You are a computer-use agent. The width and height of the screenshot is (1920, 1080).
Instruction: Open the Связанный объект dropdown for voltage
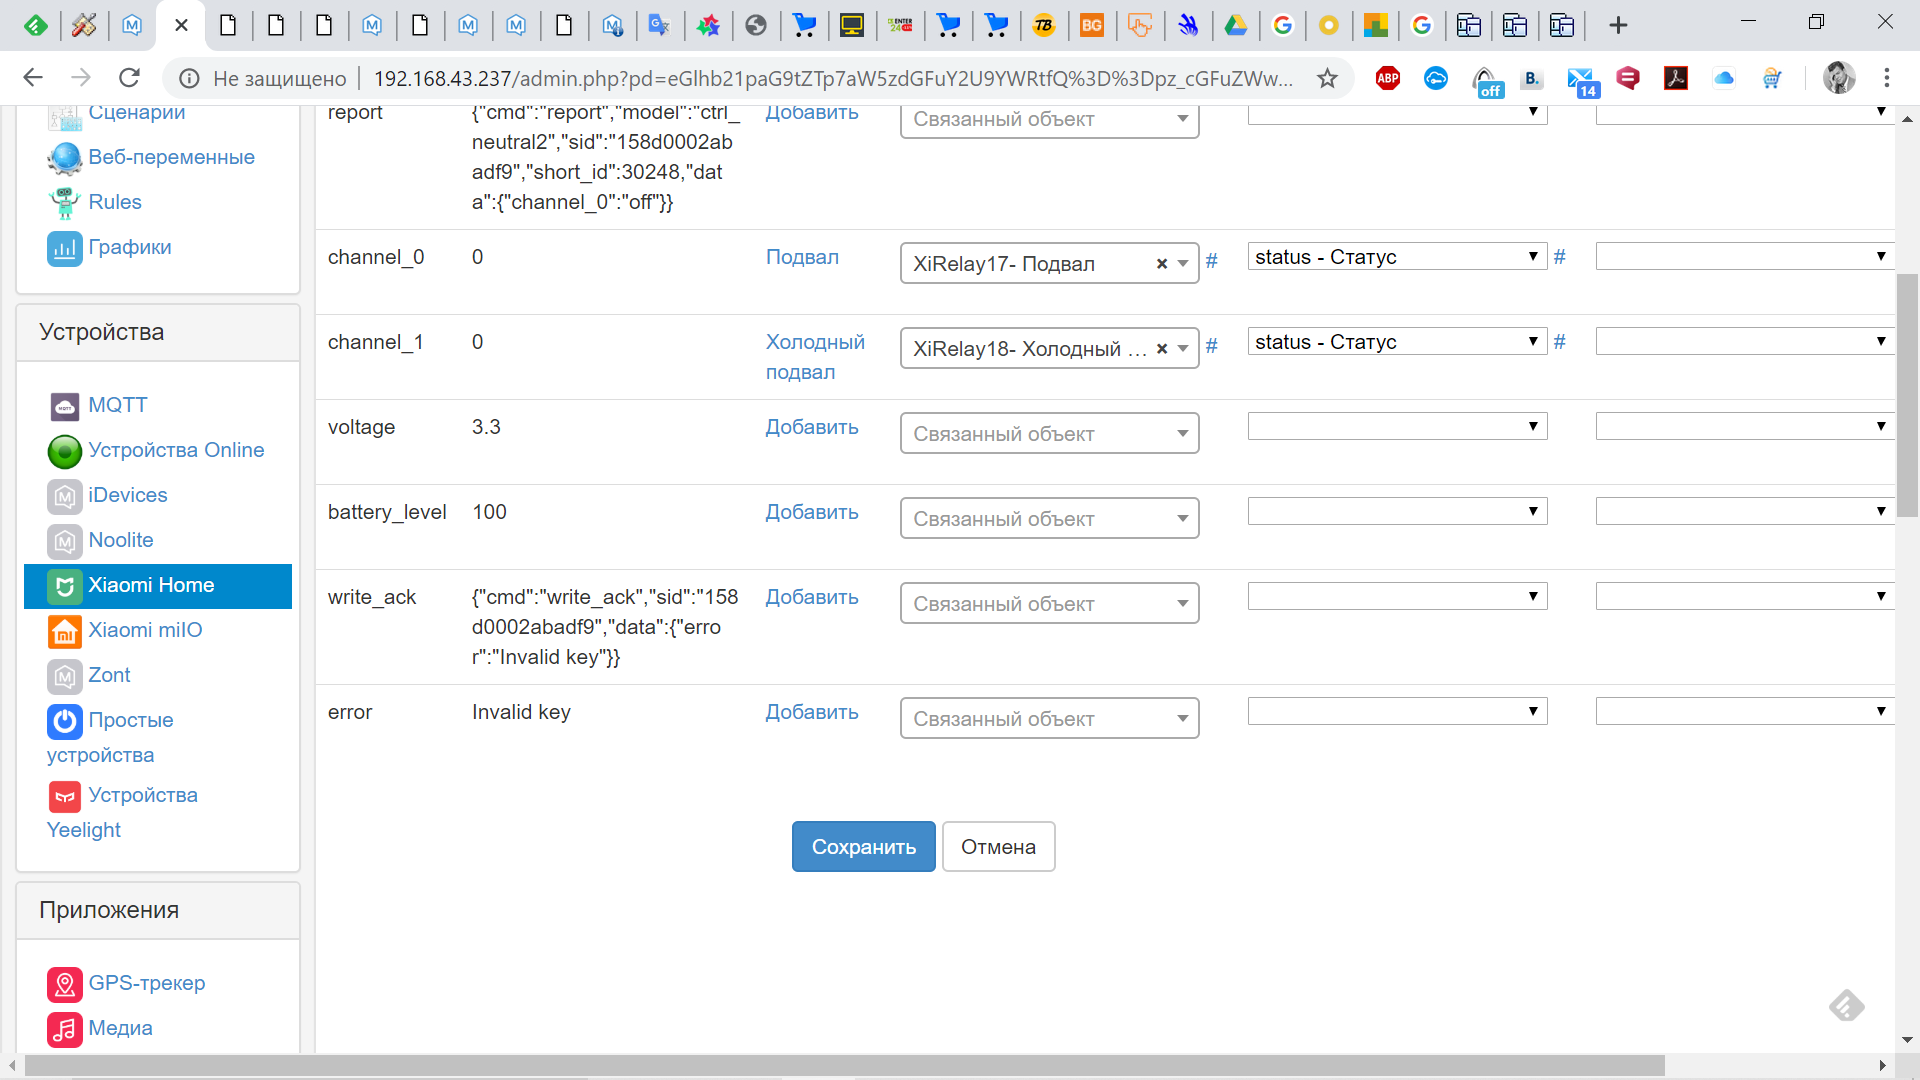(x=1049, y=435)
